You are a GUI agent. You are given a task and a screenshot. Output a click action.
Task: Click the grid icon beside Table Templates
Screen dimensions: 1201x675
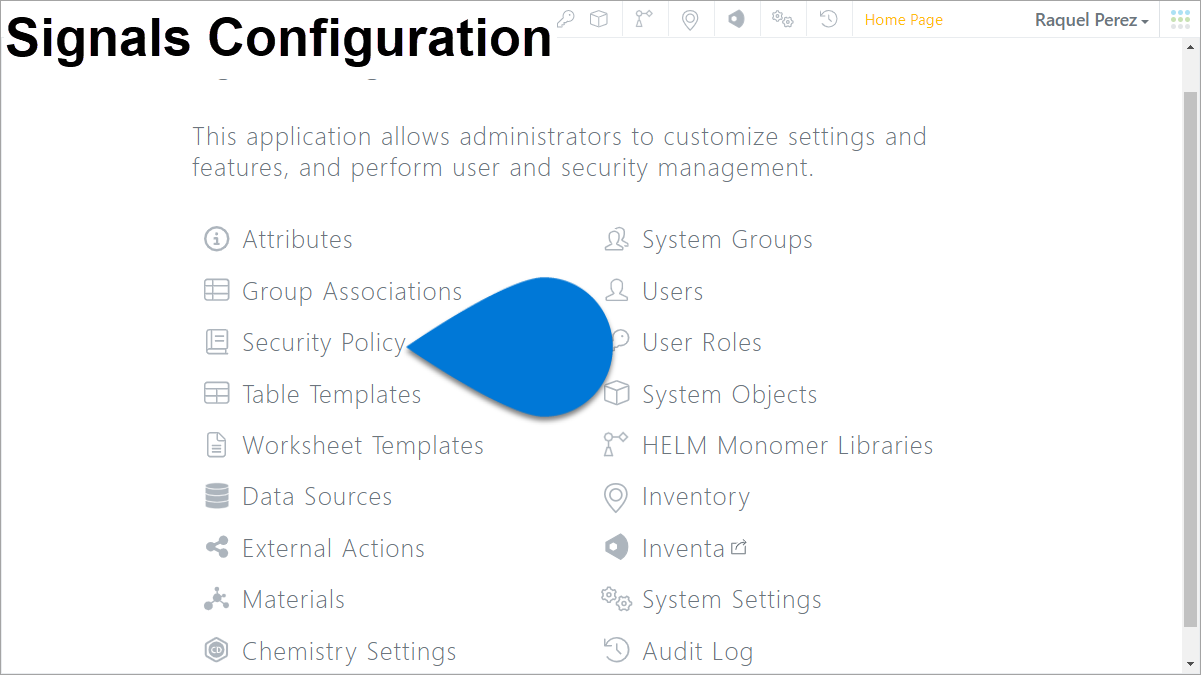pos(216,393)
